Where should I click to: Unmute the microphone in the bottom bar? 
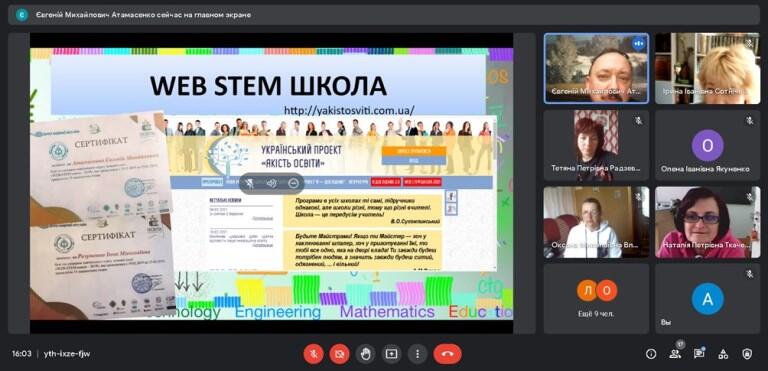pyautogui.click(x=313, y=354)
